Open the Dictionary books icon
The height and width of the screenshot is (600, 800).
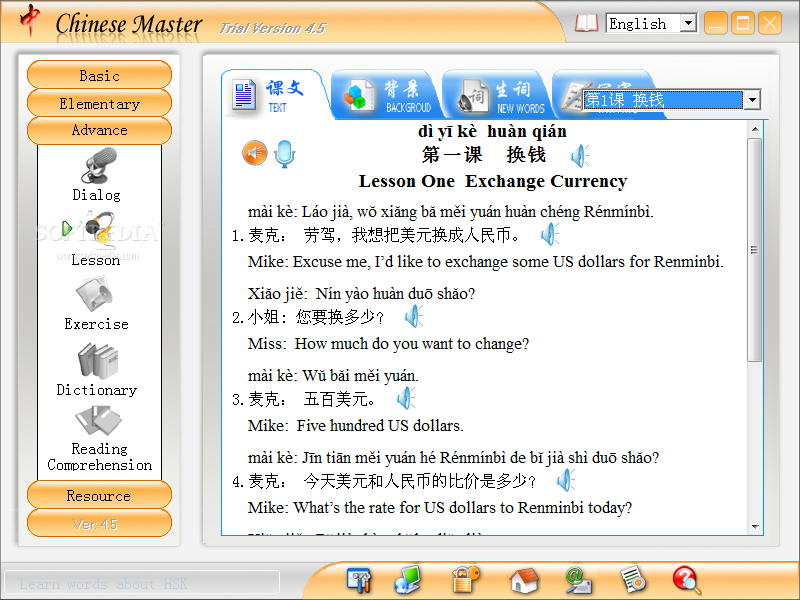(98, 361)
